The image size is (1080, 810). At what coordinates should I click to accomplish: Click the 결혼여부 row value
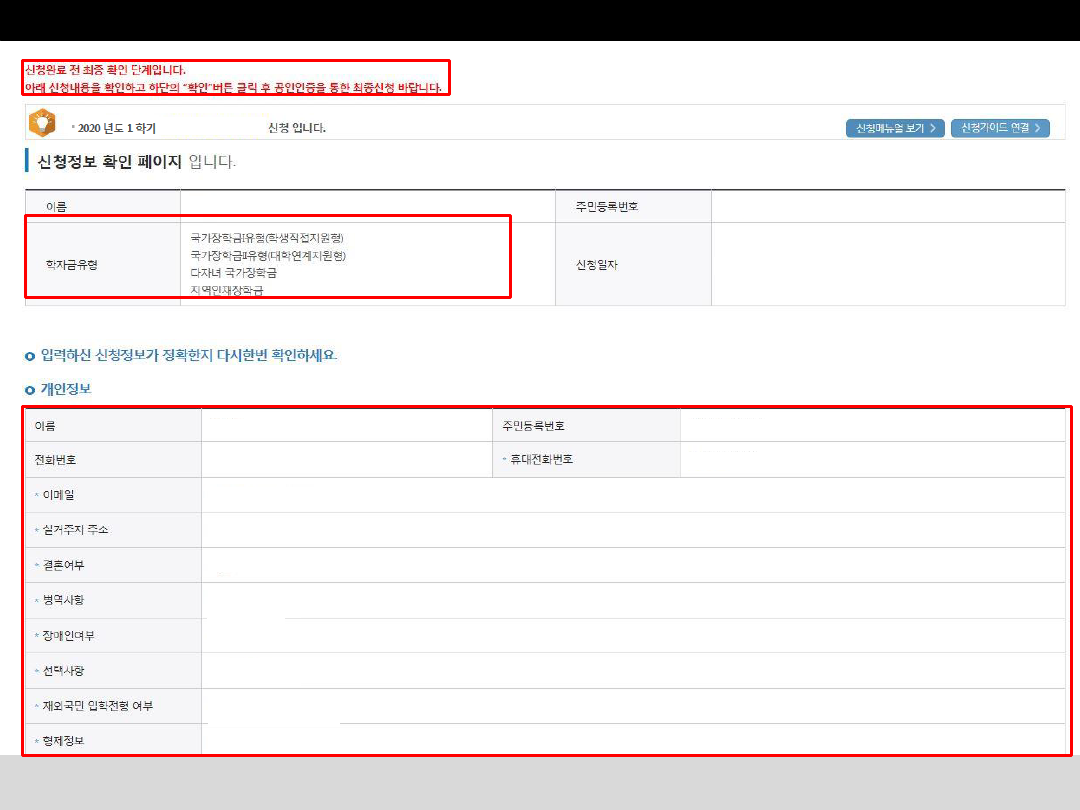[632, 566]
